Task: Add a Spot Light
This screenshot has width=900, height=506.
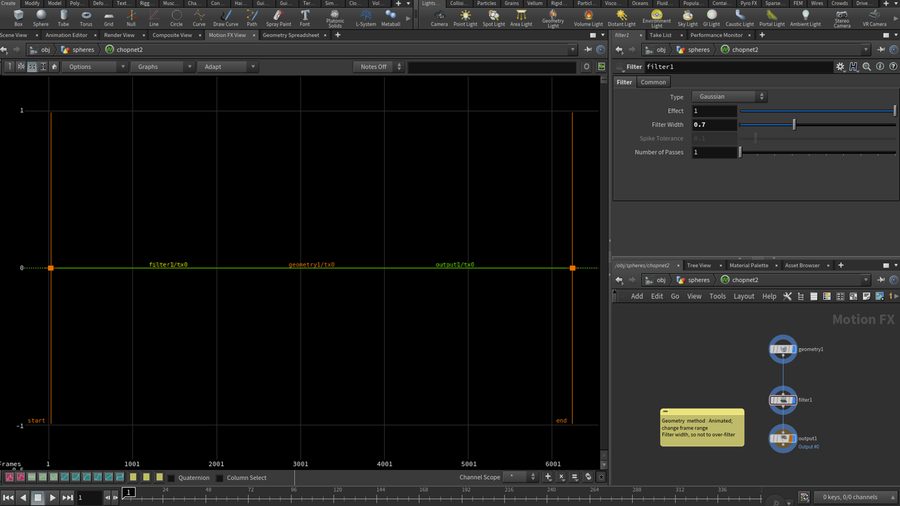Action: (x=494, y=18)
